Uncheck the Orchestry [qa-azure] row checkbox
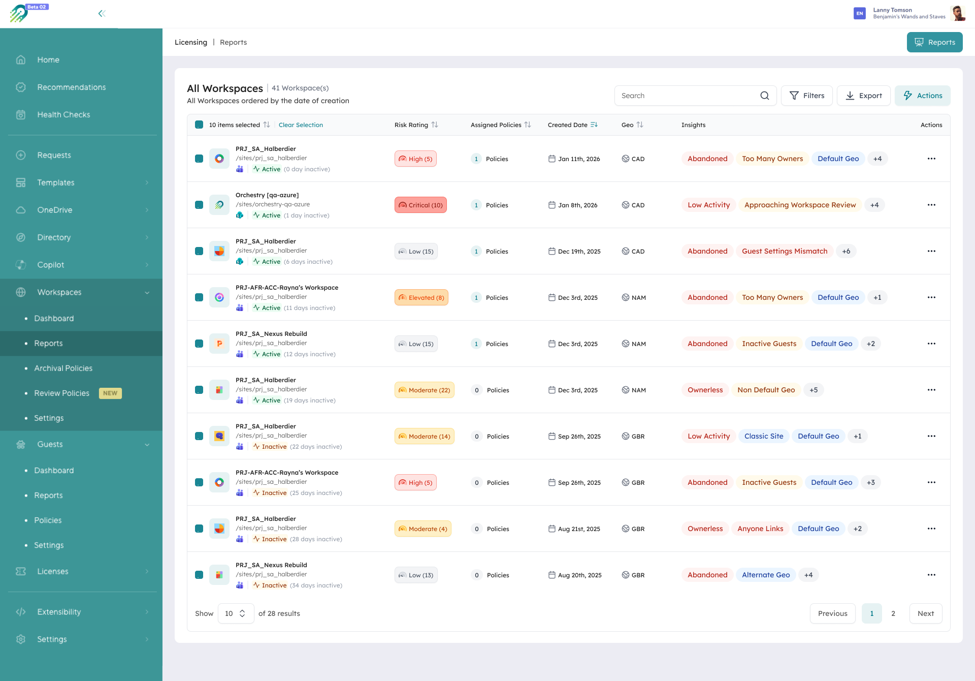The height and width of the screenshot is (681, 975). (x=199, y=205)
